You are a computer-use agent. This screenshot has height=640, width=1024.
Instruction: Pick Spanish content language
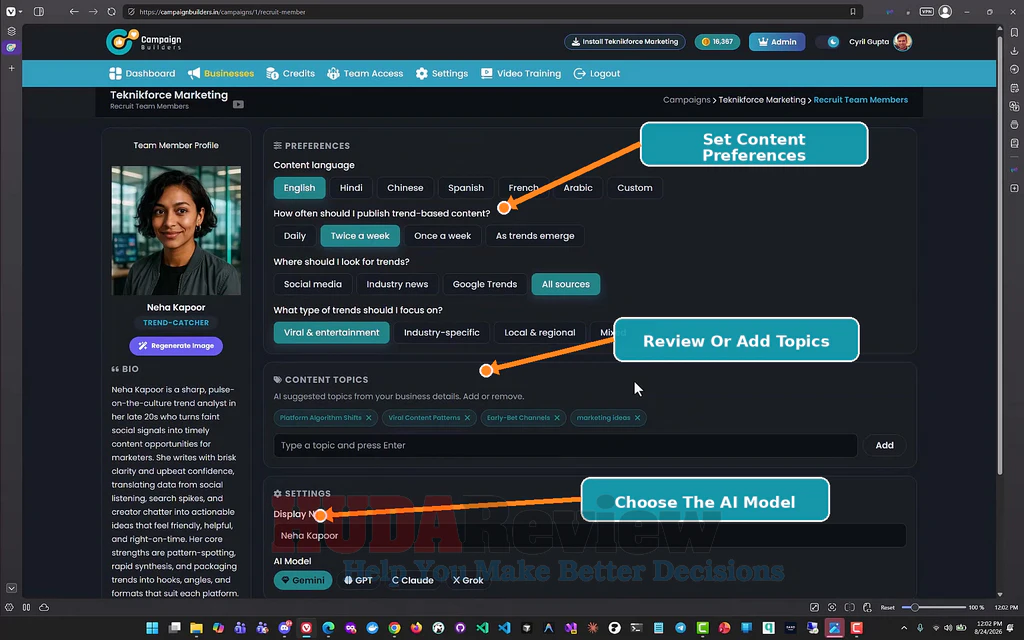[x=466, y=188]
